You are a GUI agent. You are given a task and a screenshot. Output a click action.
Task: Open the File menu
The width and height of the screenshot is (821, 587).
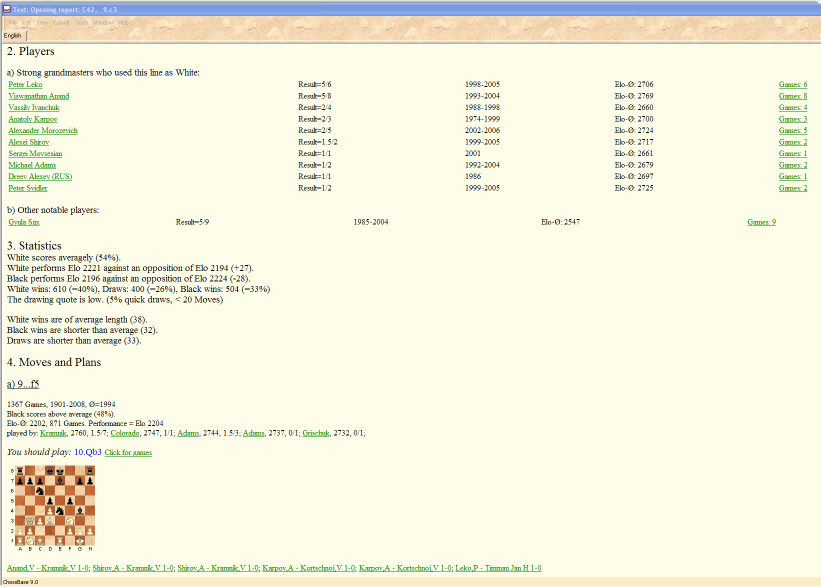coord(13,23)
